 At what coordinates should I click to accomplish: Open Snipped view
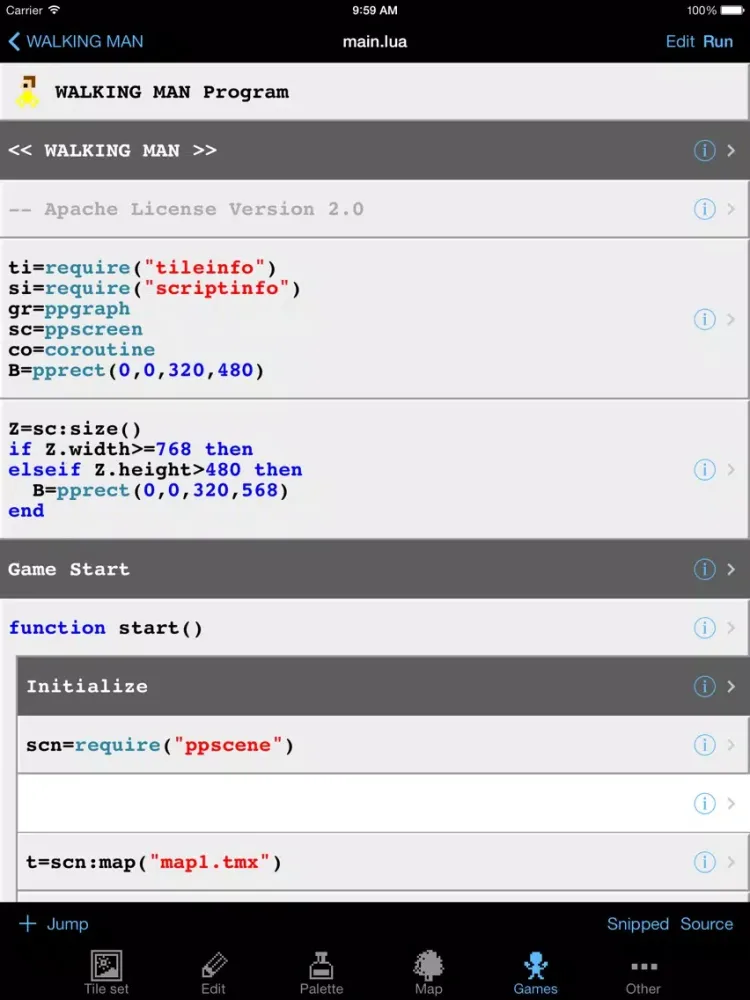[638, 923]
